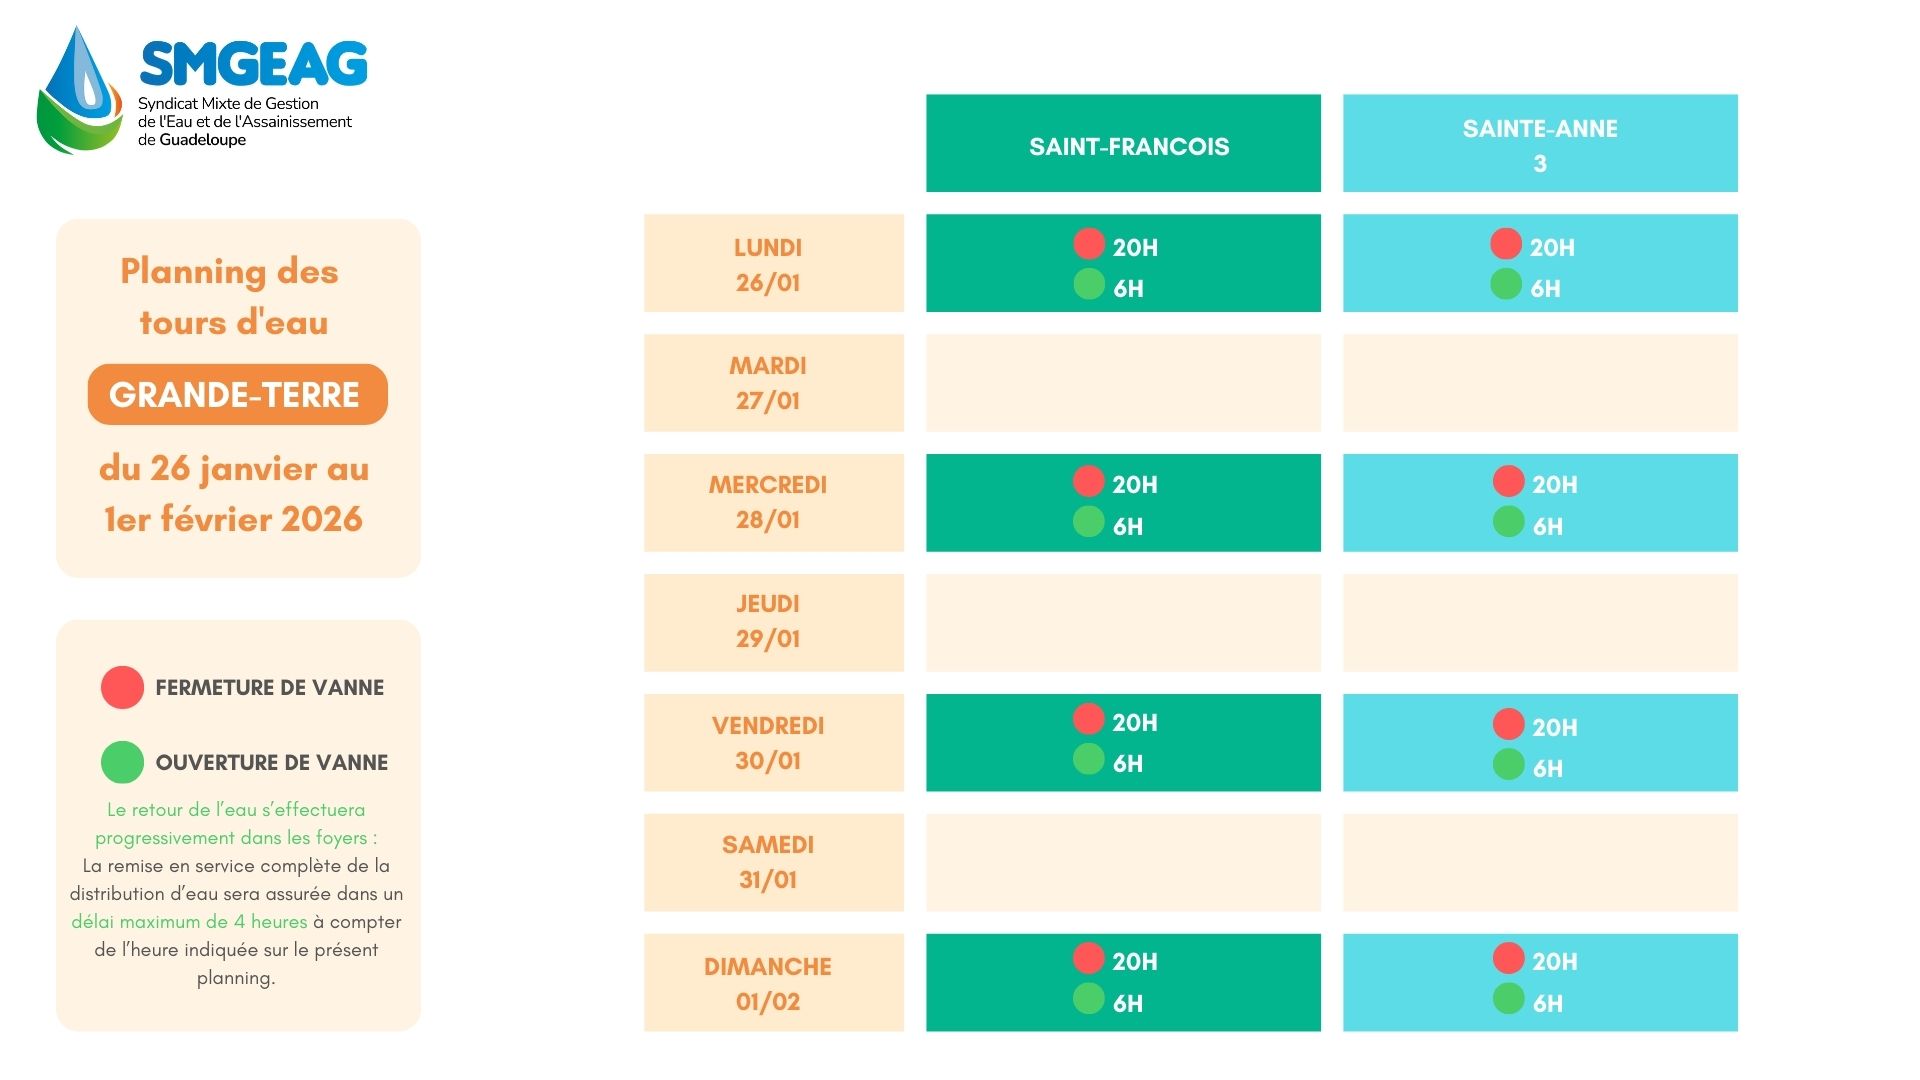Image resolution: width=1920 pixels, height=1080 pixels.
Task: Click the red dot beside Fermeture de Vanne
Action: (x=122, y=688)
